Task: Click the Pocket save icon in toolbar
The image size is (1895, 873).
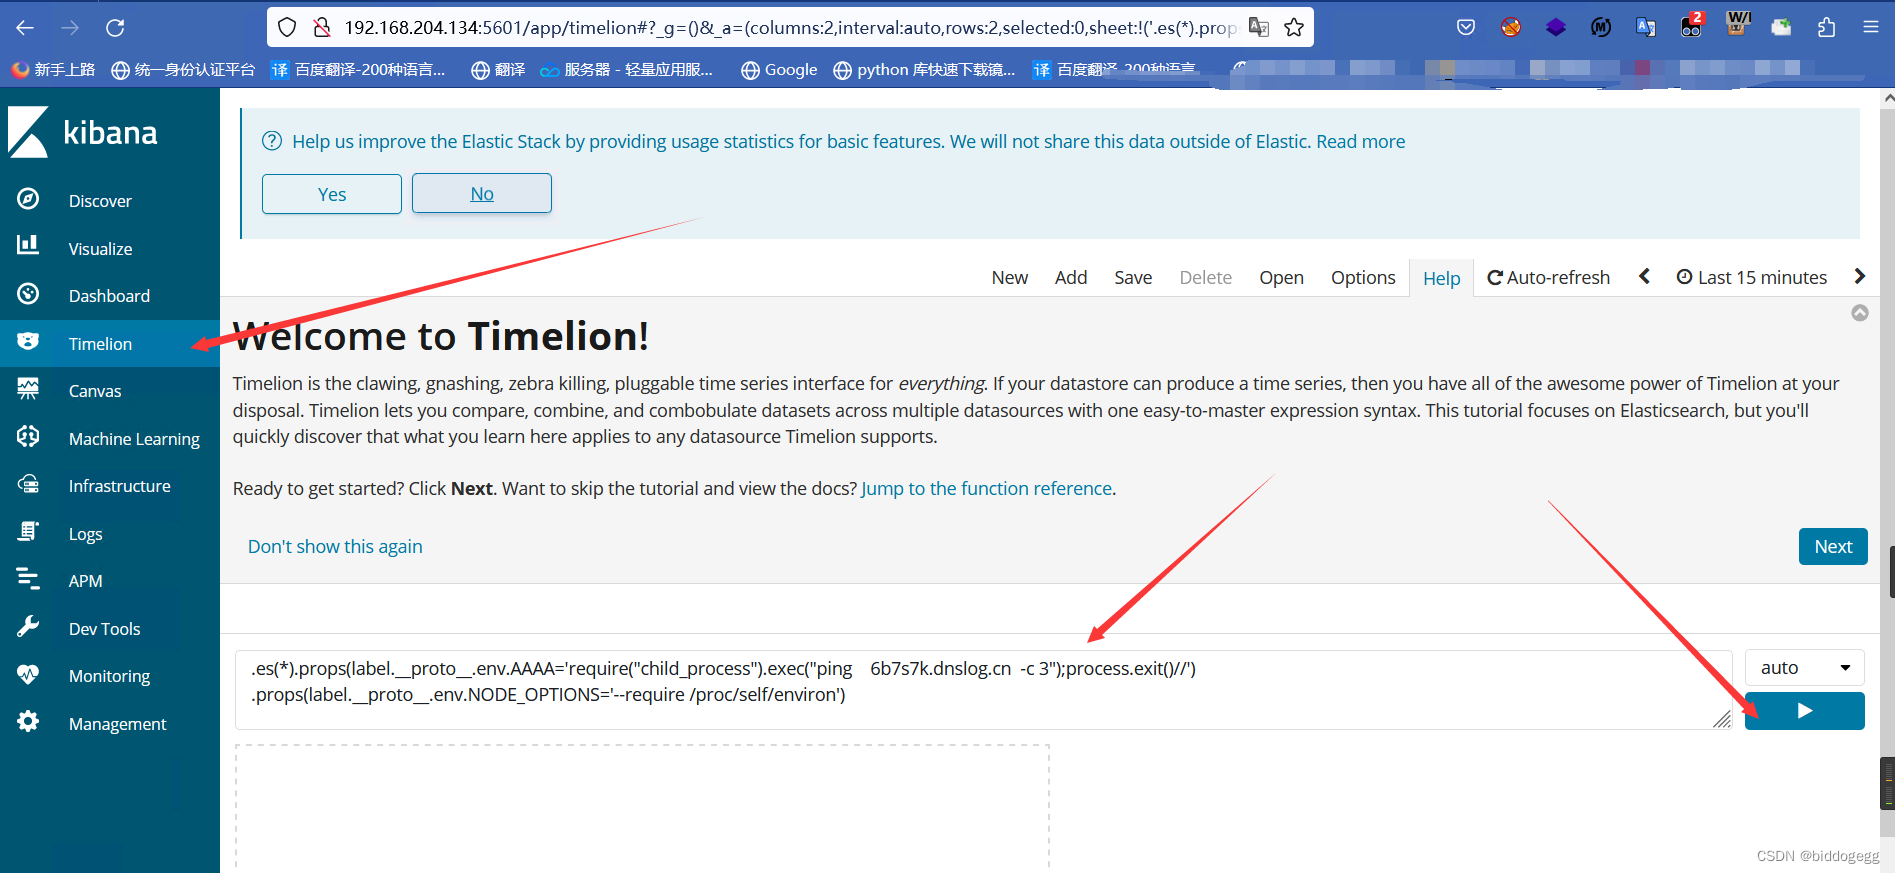Action: pos(1466,28)
